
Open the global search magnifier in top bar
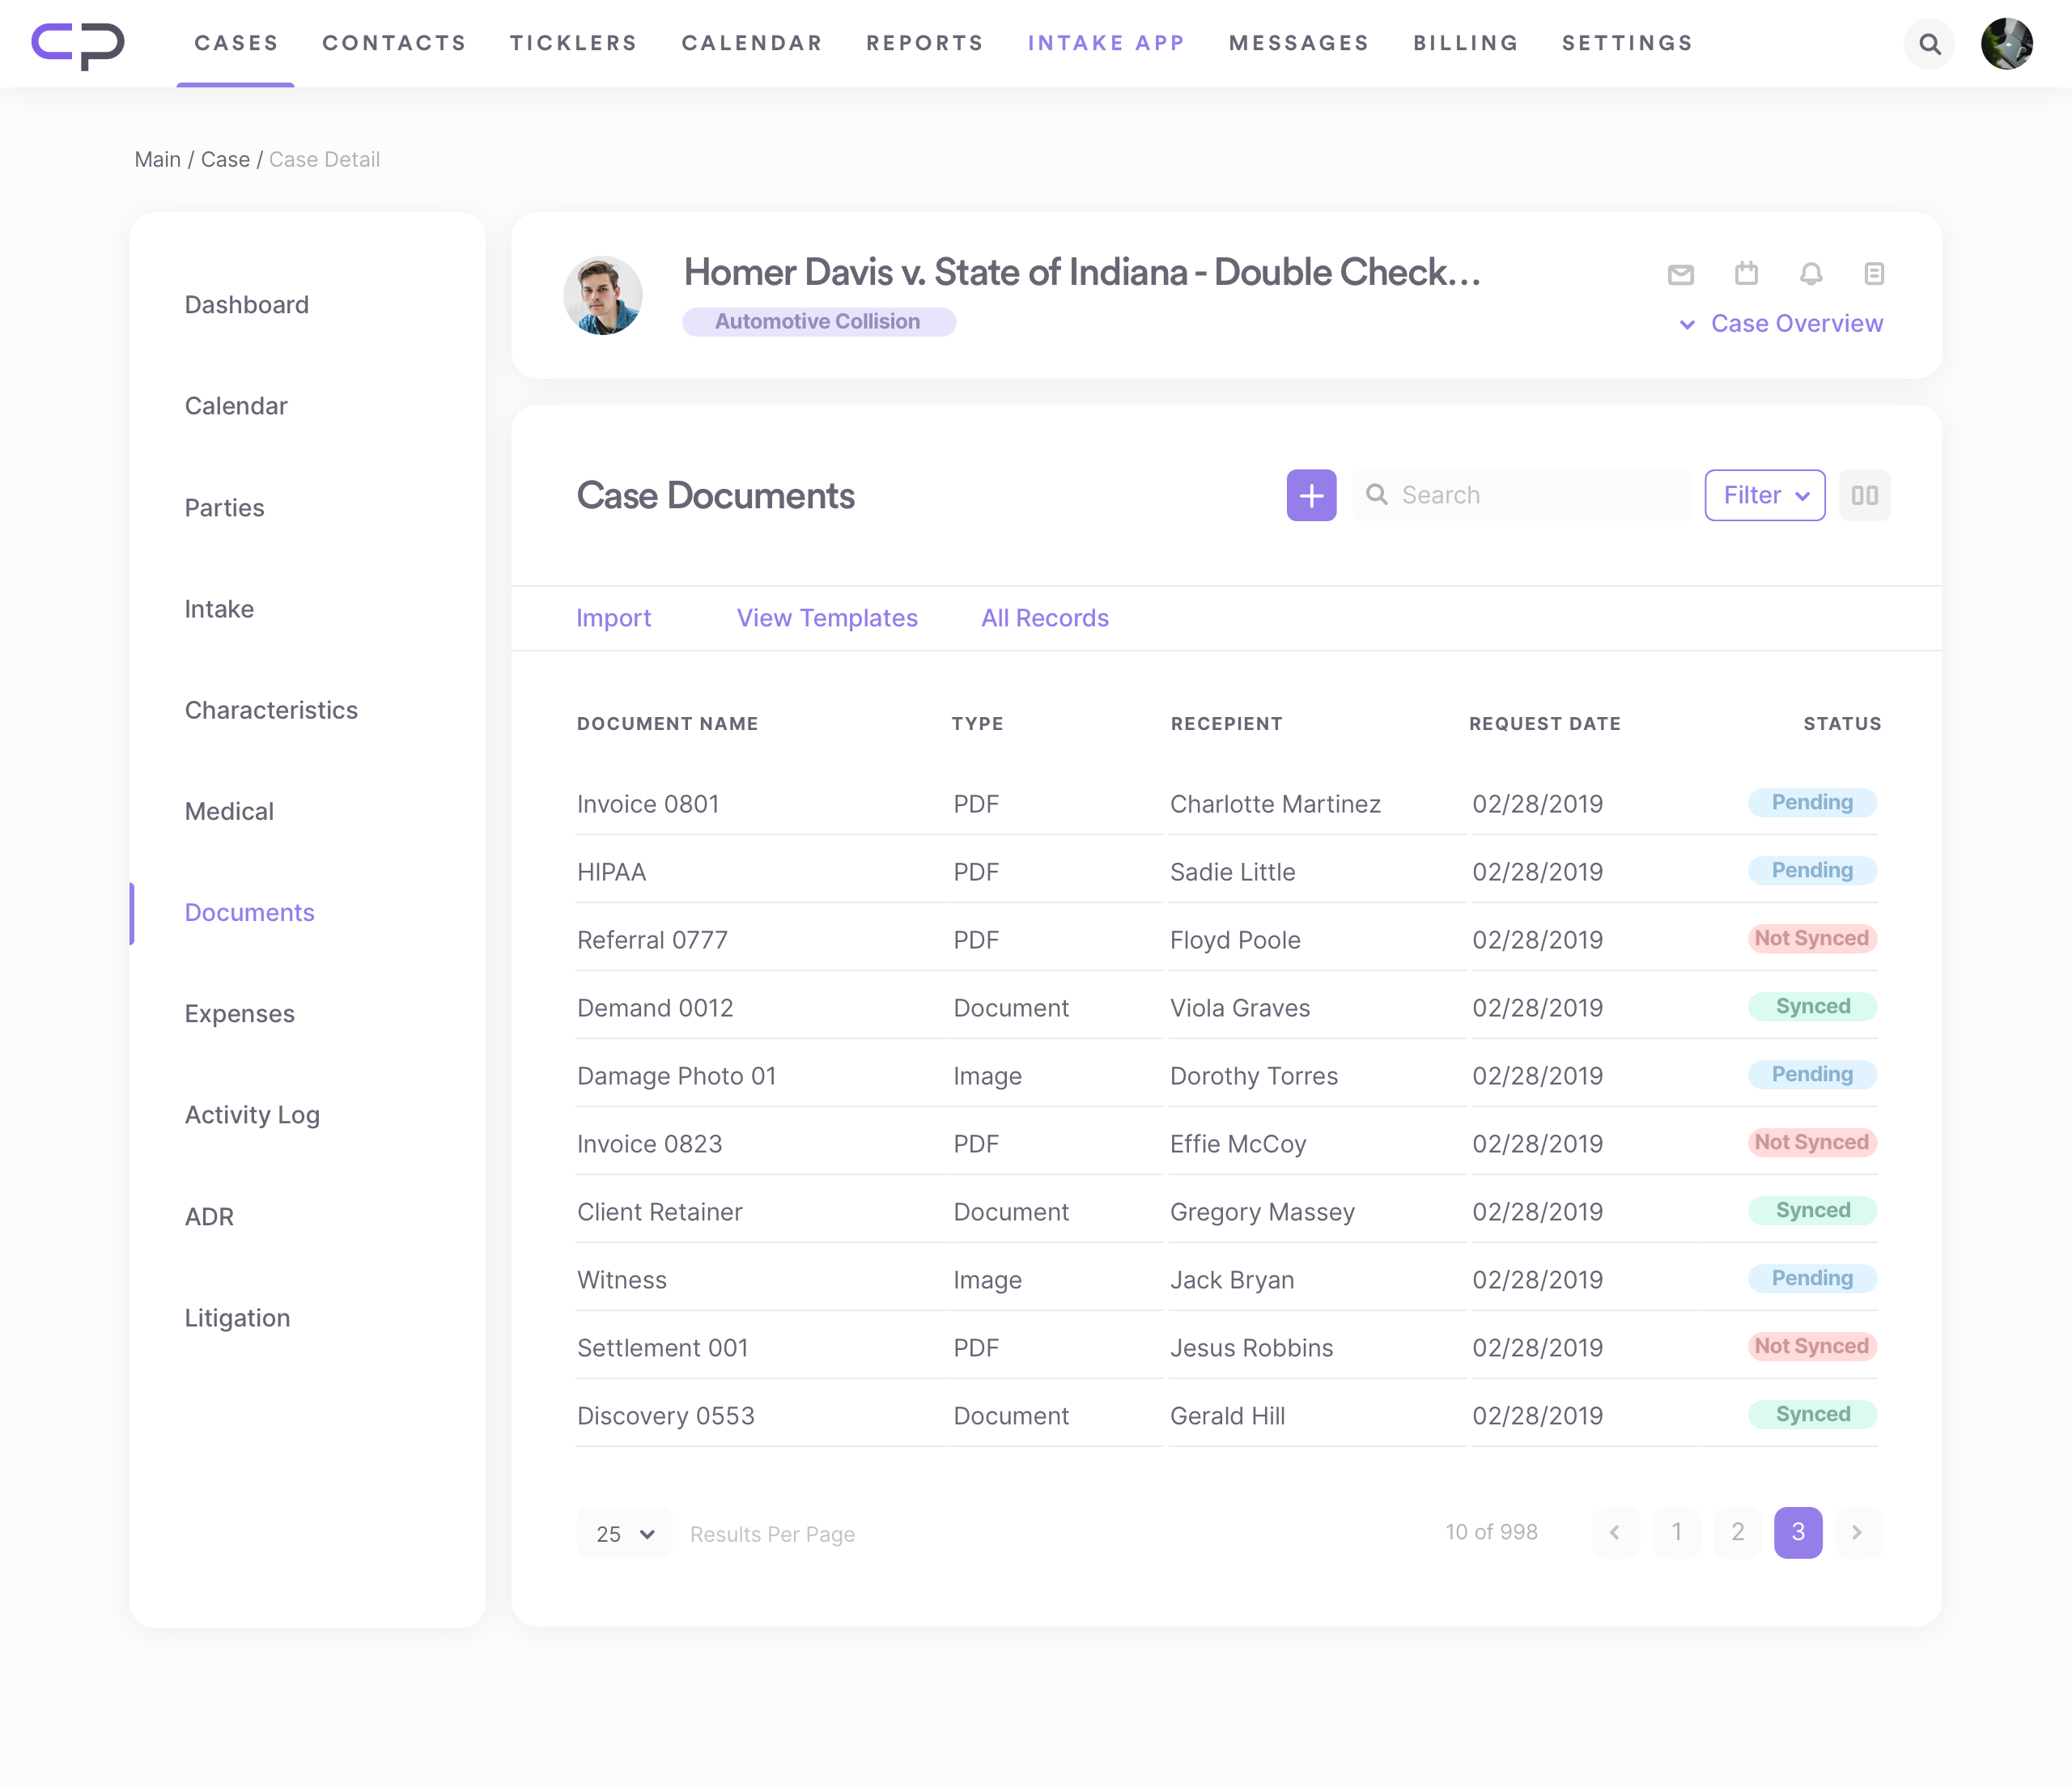click(x=1930, y=44)
